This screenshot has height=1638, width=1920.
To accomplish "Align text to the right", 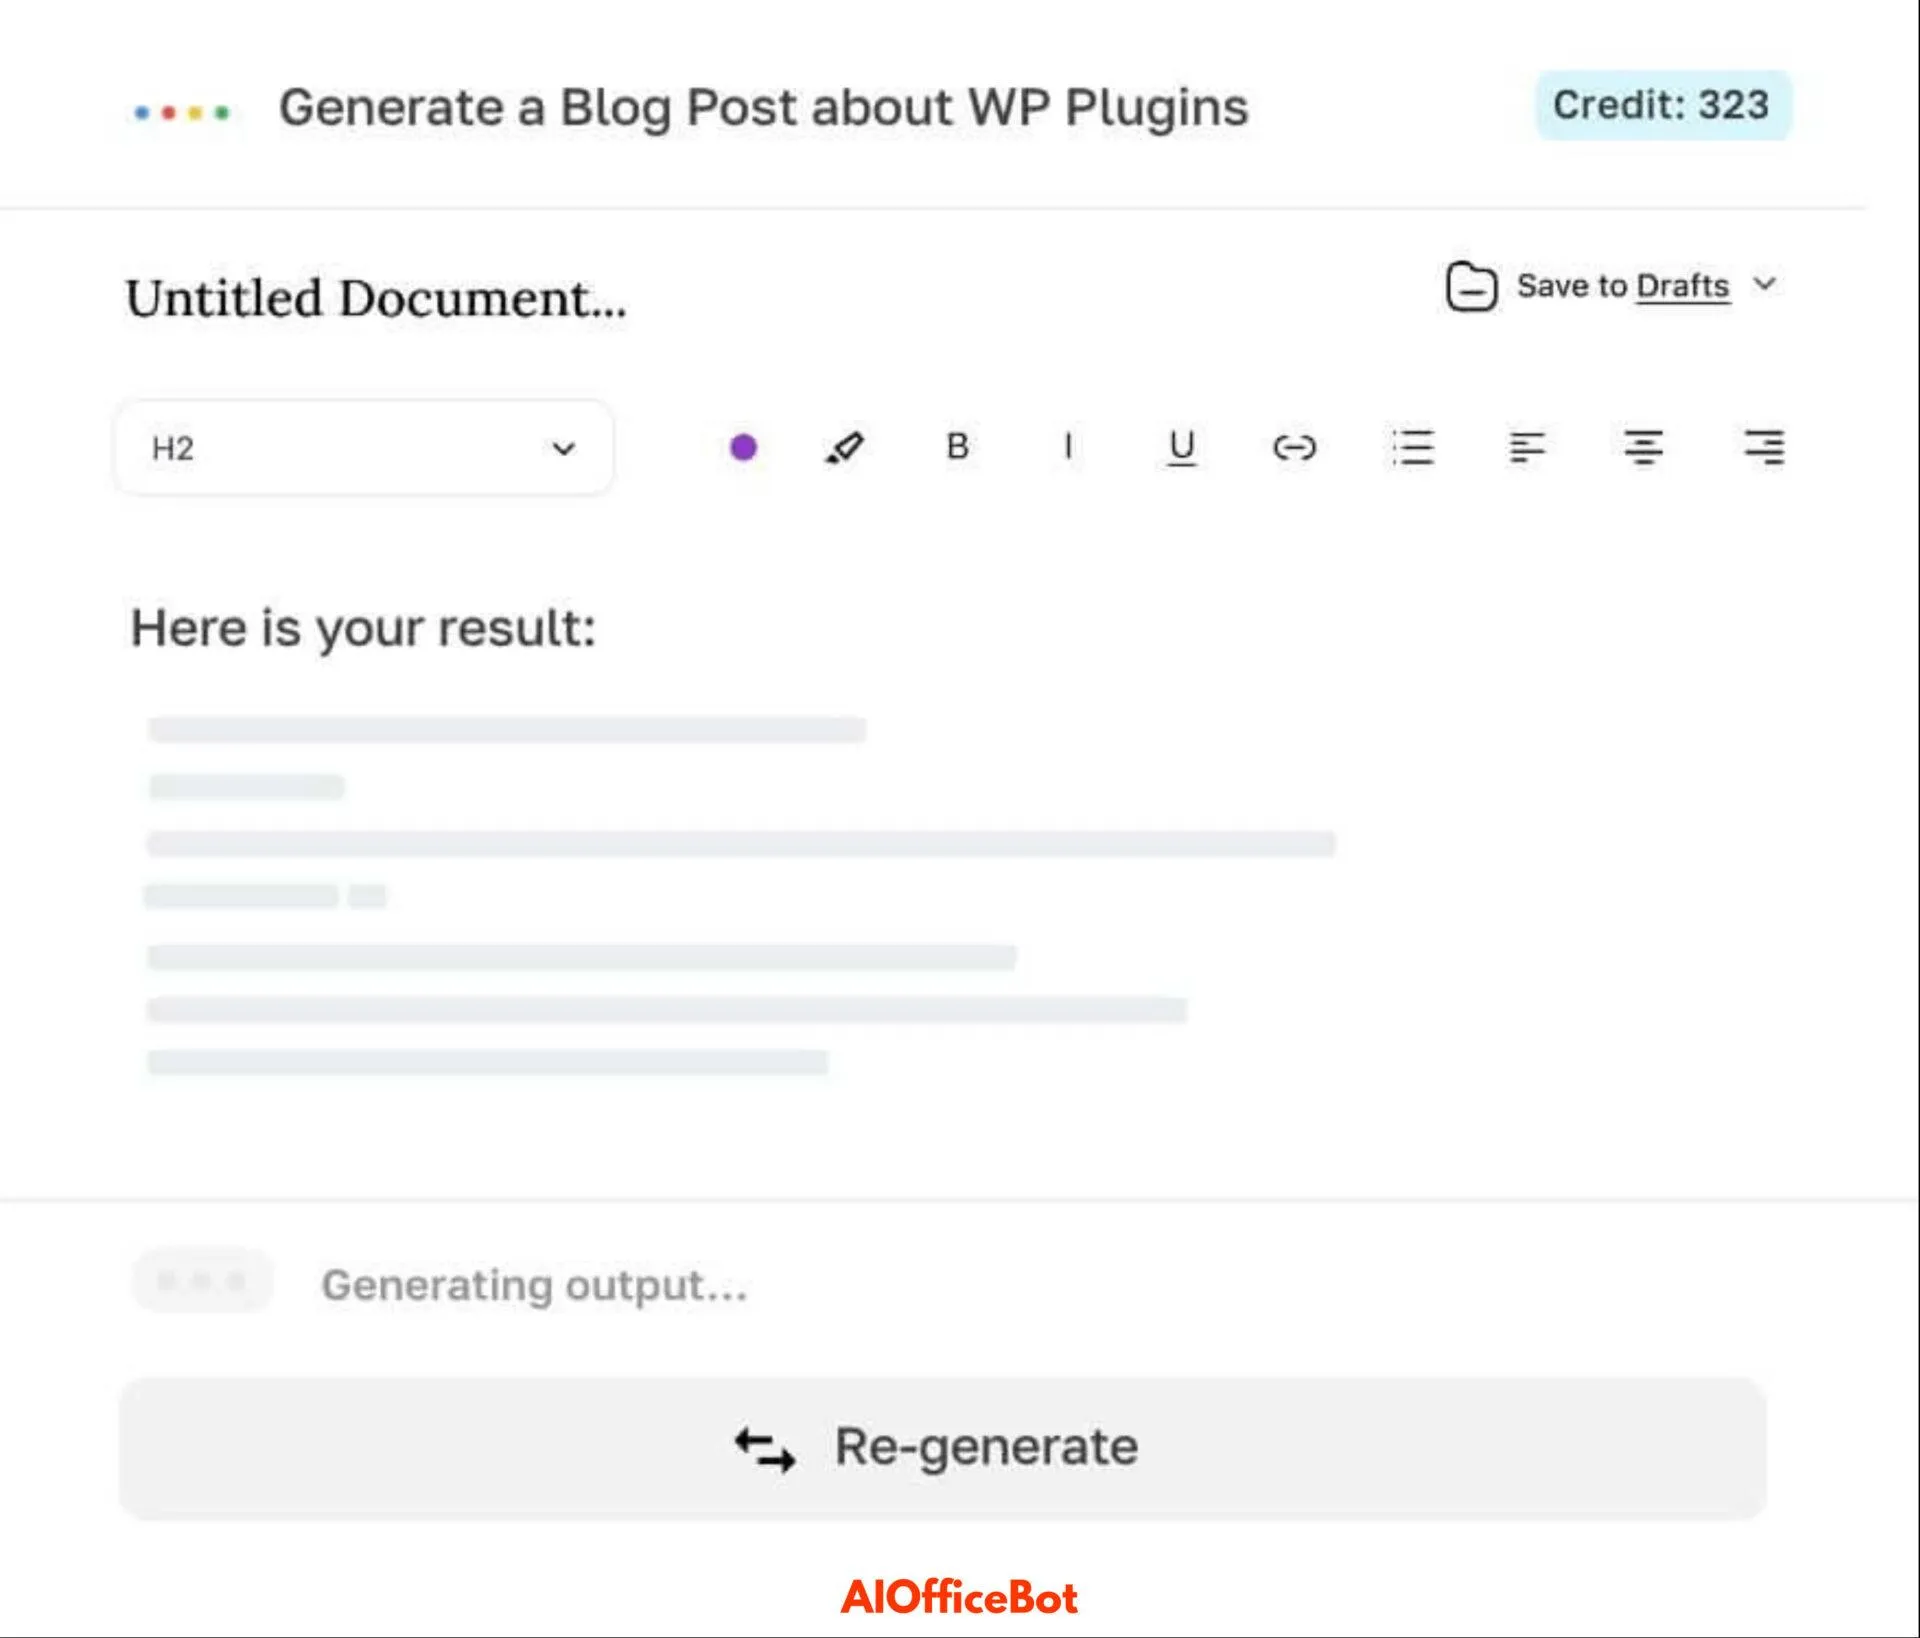I will click(1764, 447).
